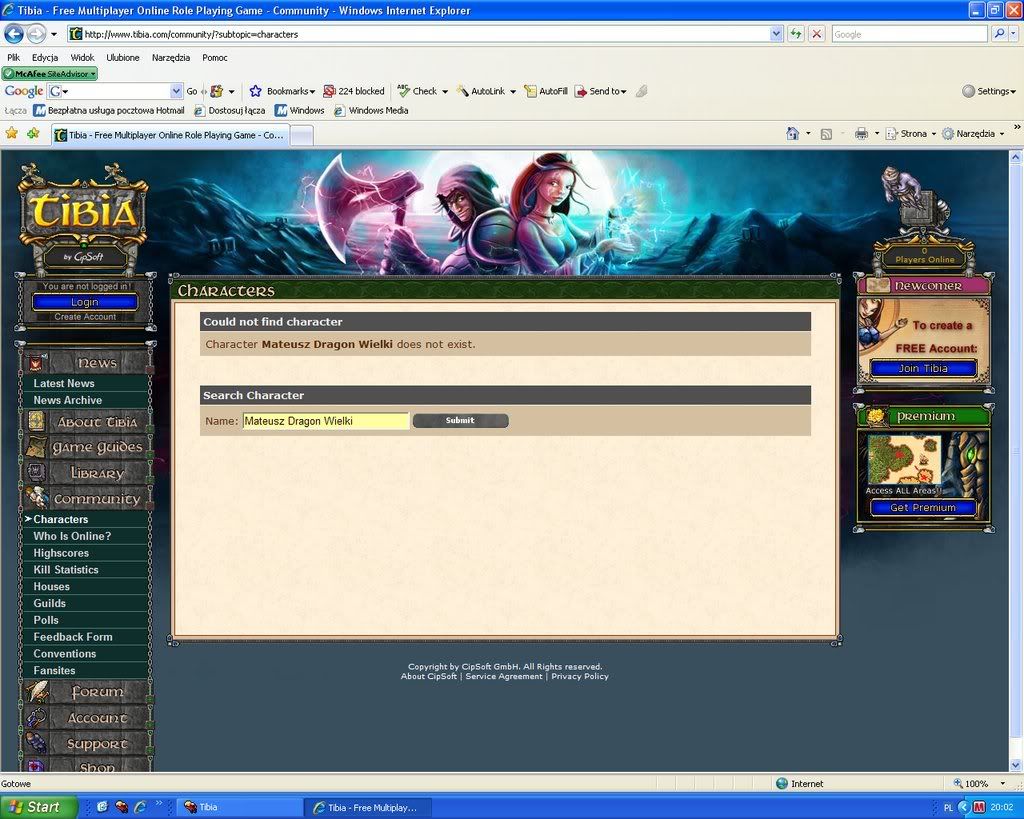Open the Plik menu
The height and width of the screenshot is (819, 1024).
(x=14, y=57)
